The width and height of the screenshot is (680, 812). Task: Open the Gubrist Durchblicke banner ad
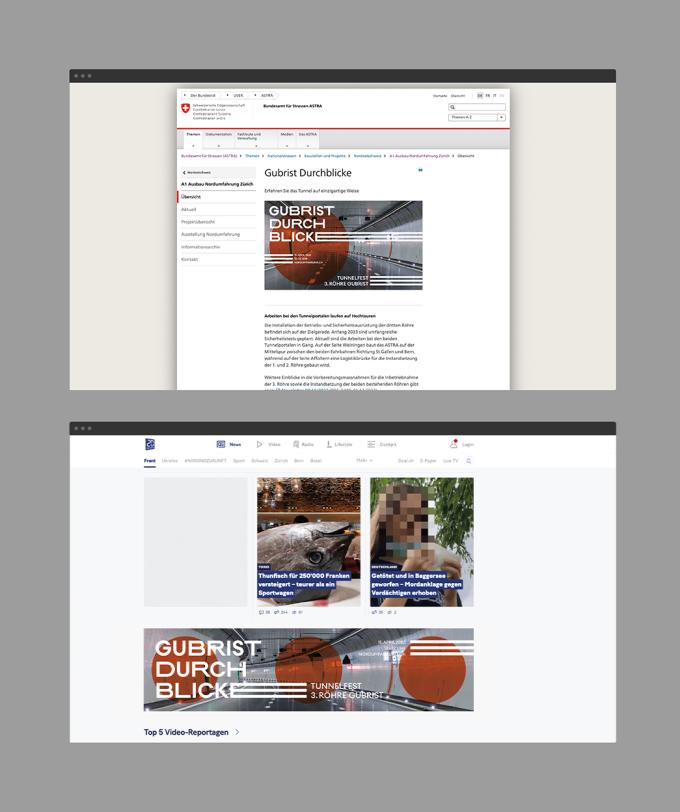[308, 670]
